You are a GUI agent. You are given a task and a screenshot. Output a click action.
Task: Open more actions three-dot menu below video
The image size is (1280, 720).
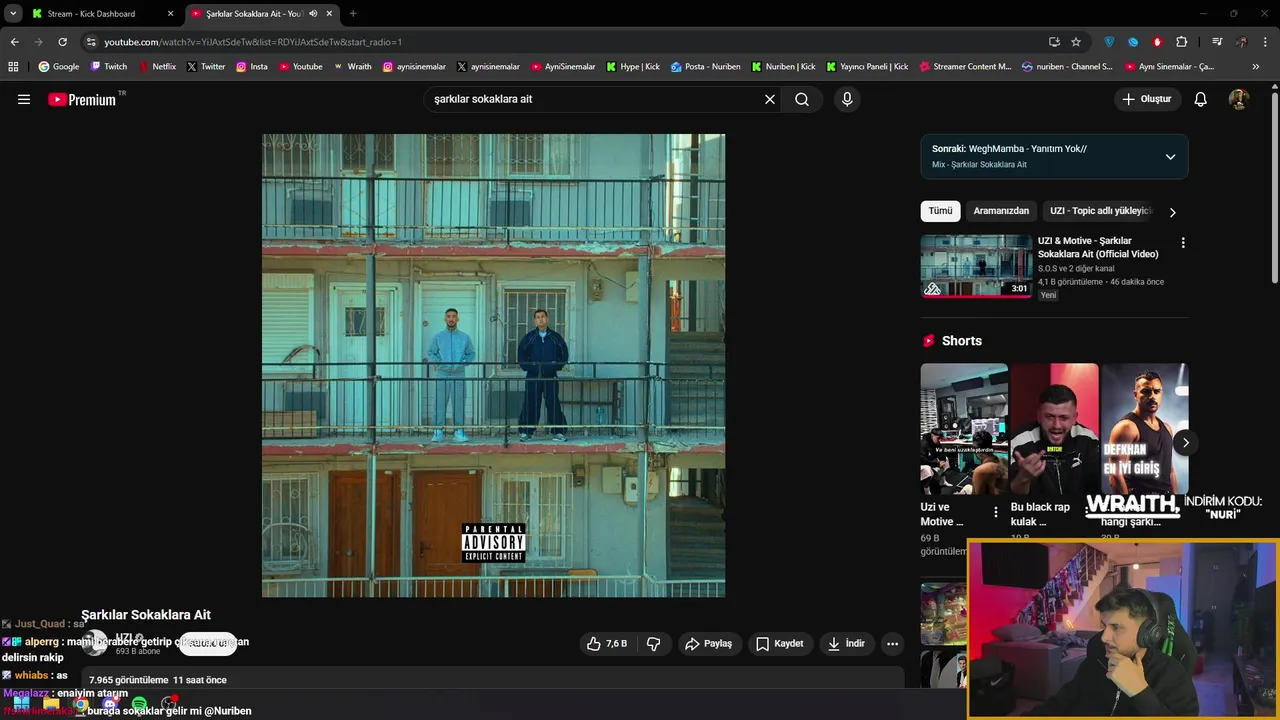(893, 644)
